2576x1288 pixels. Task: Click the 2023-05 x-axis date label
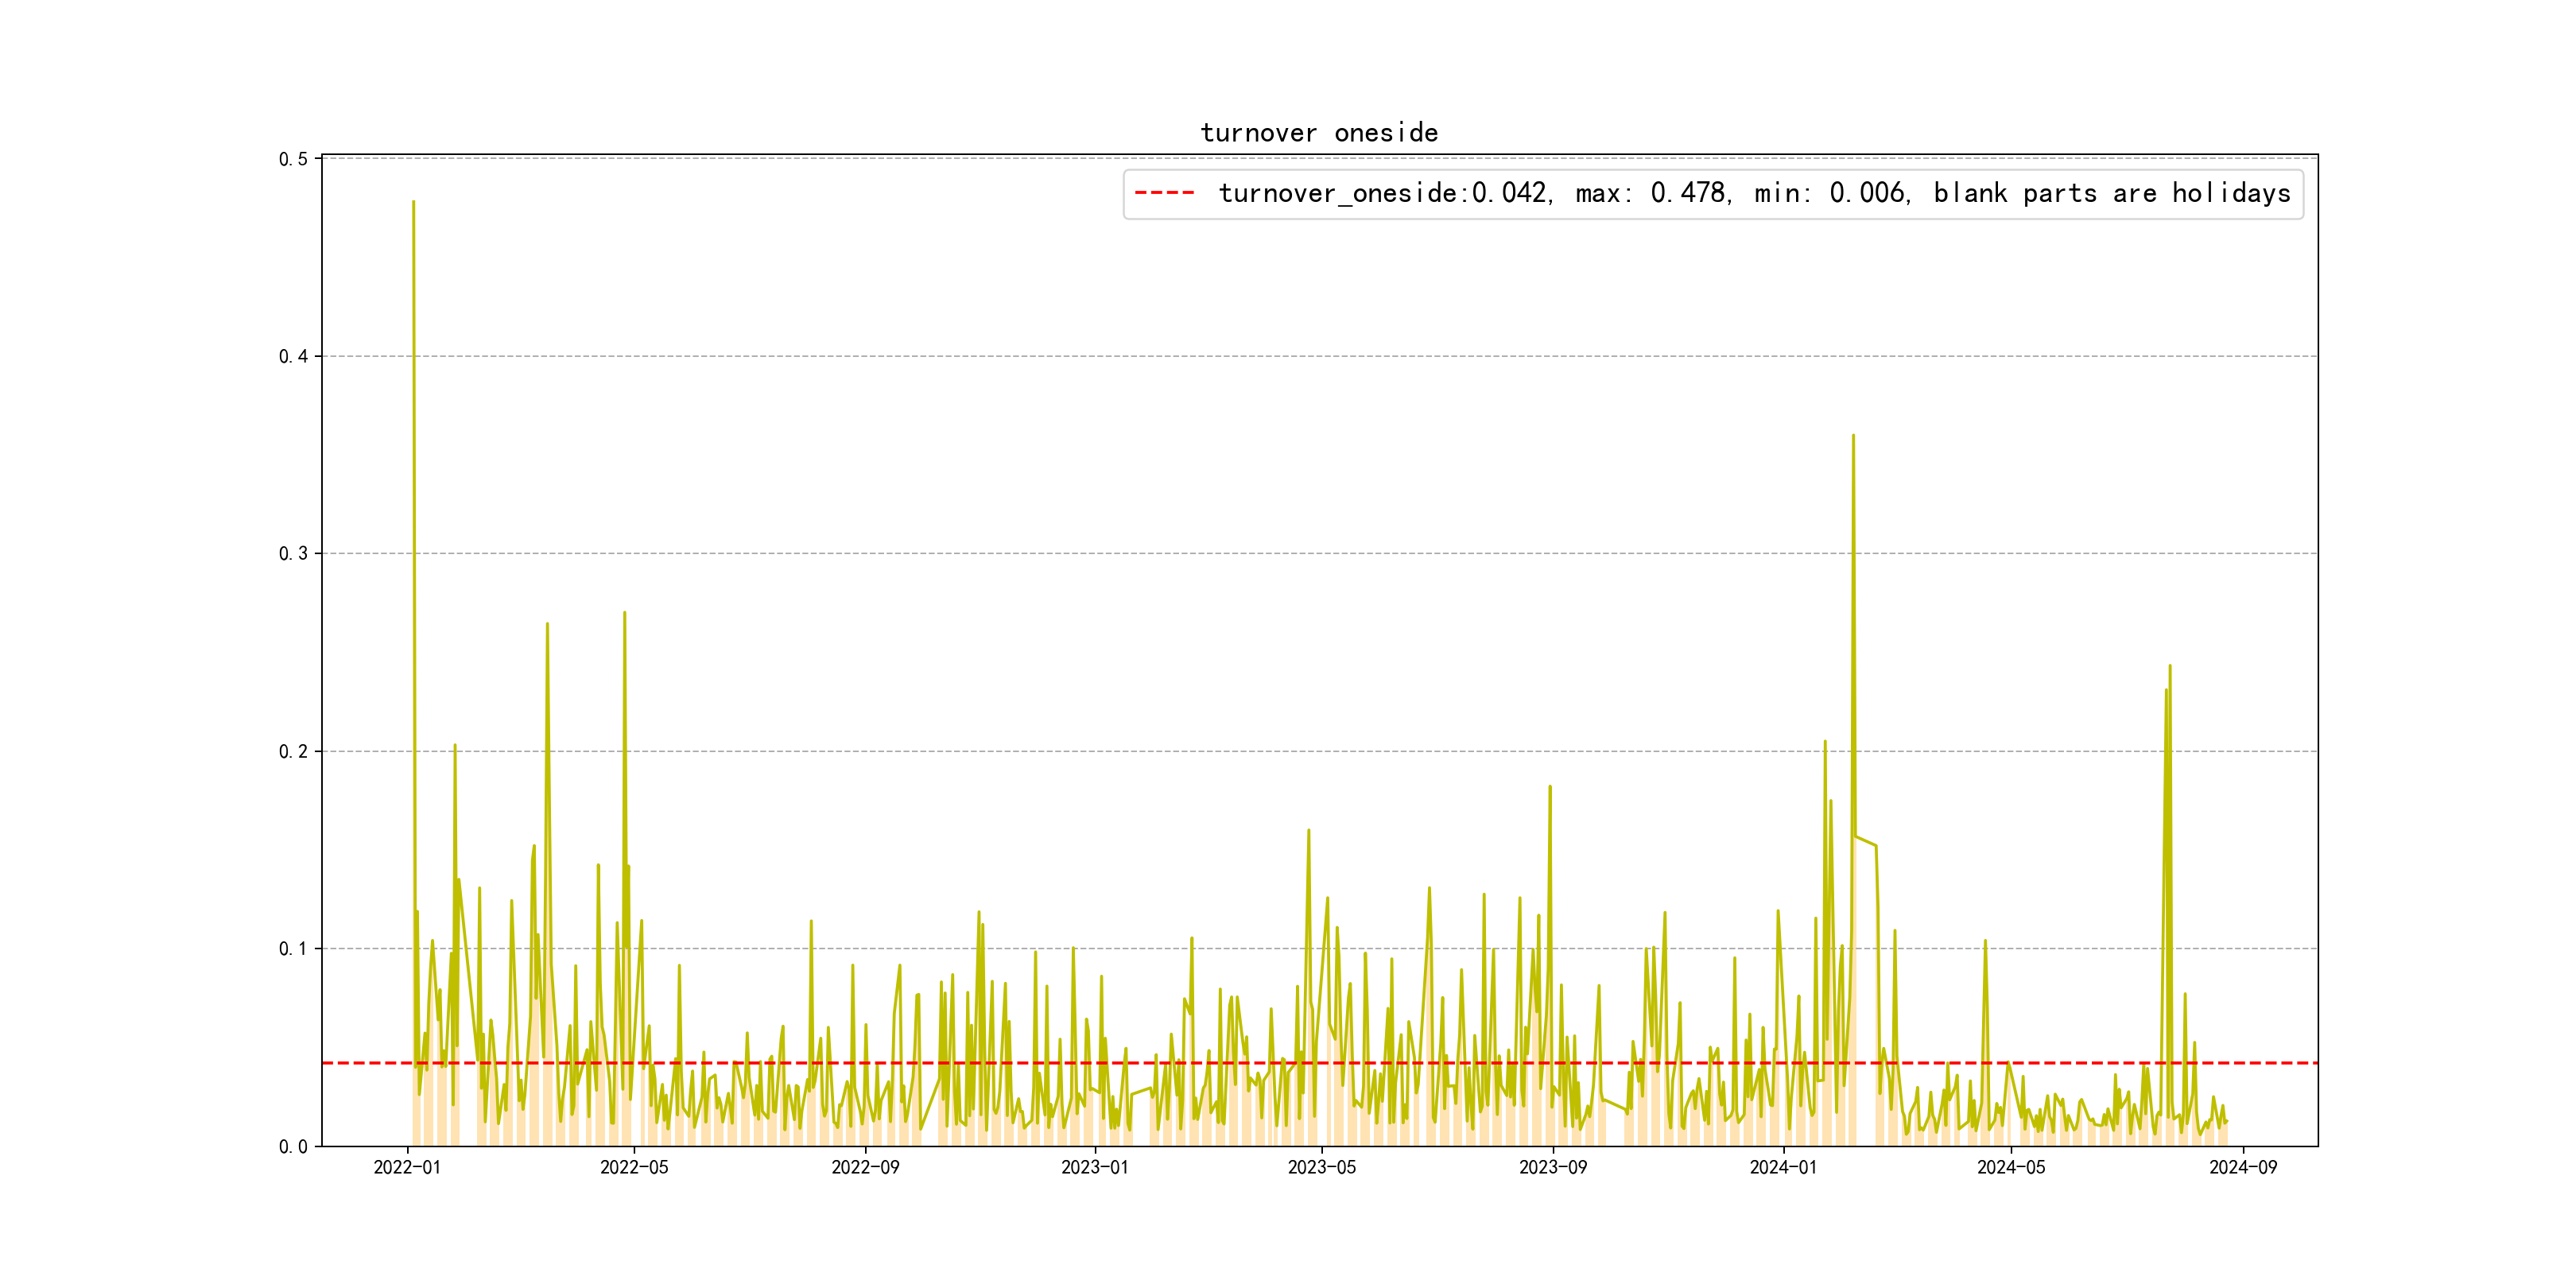[1322, 1168]
